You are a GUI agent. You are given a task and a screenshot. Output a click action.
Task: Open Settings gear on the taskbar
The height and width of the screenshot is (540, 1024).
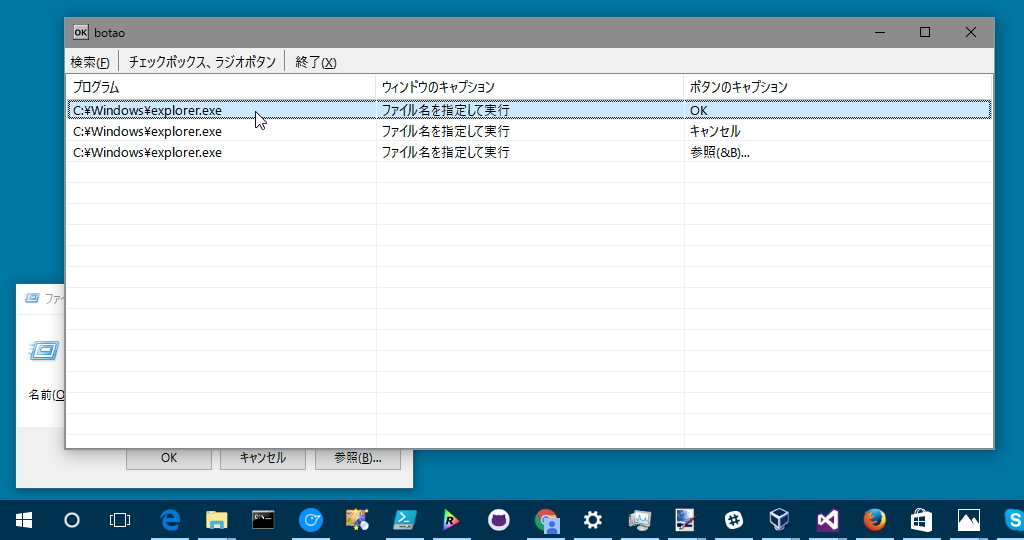coord(592,520)
